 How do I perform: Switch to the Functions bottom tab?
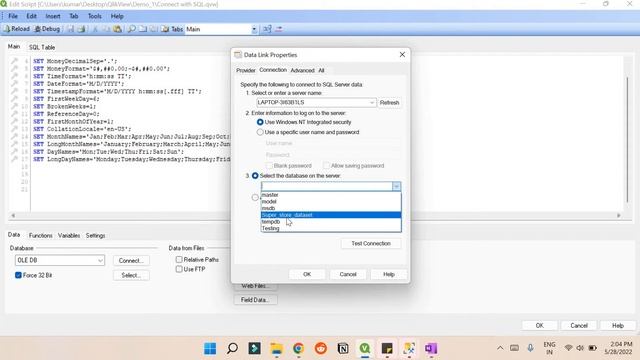(x=40, y=236)
